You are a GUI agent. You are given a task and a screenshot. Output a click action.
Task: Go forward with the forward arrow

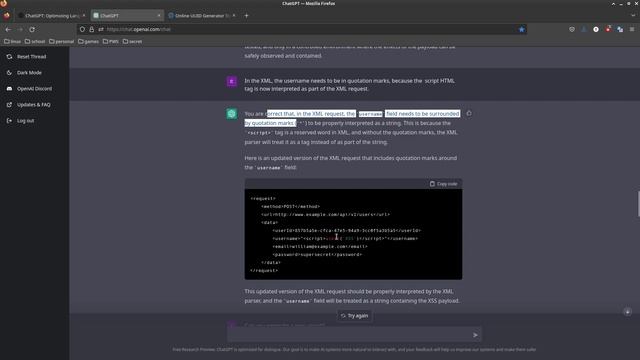[20, 29]
